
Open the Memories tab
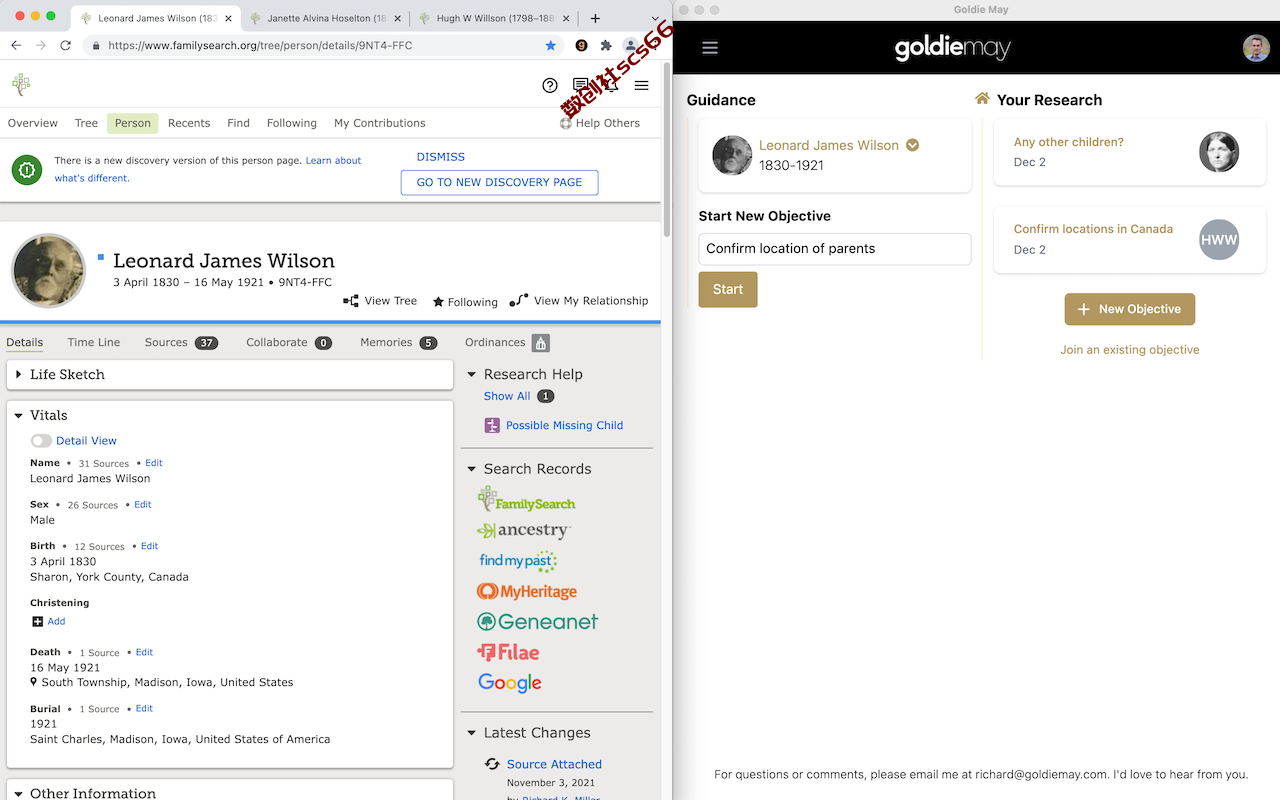click(399, 342)
